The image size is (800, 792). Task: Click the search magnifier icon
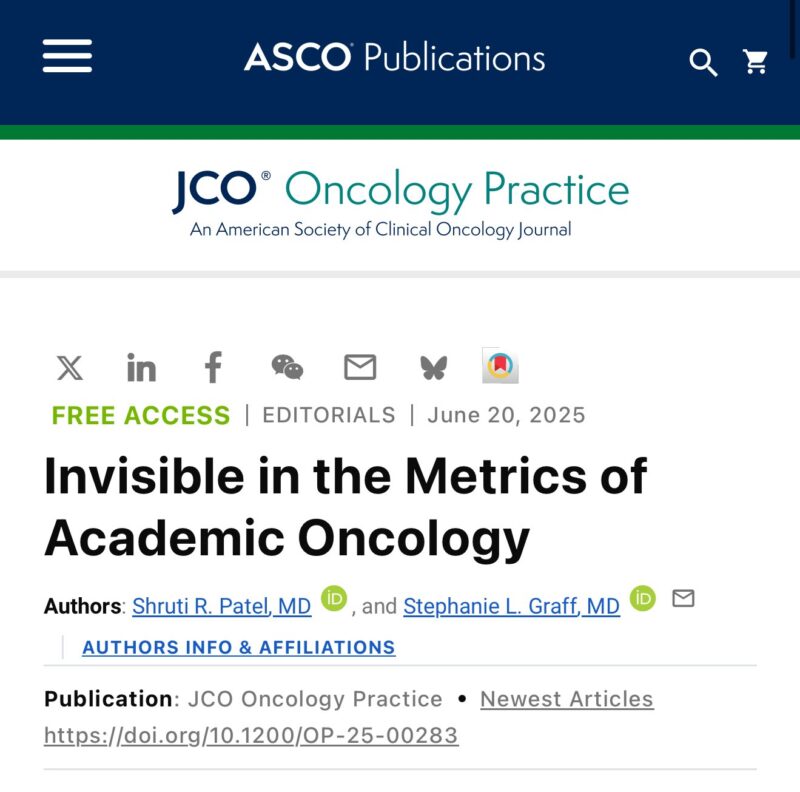[x=703, y=62]
